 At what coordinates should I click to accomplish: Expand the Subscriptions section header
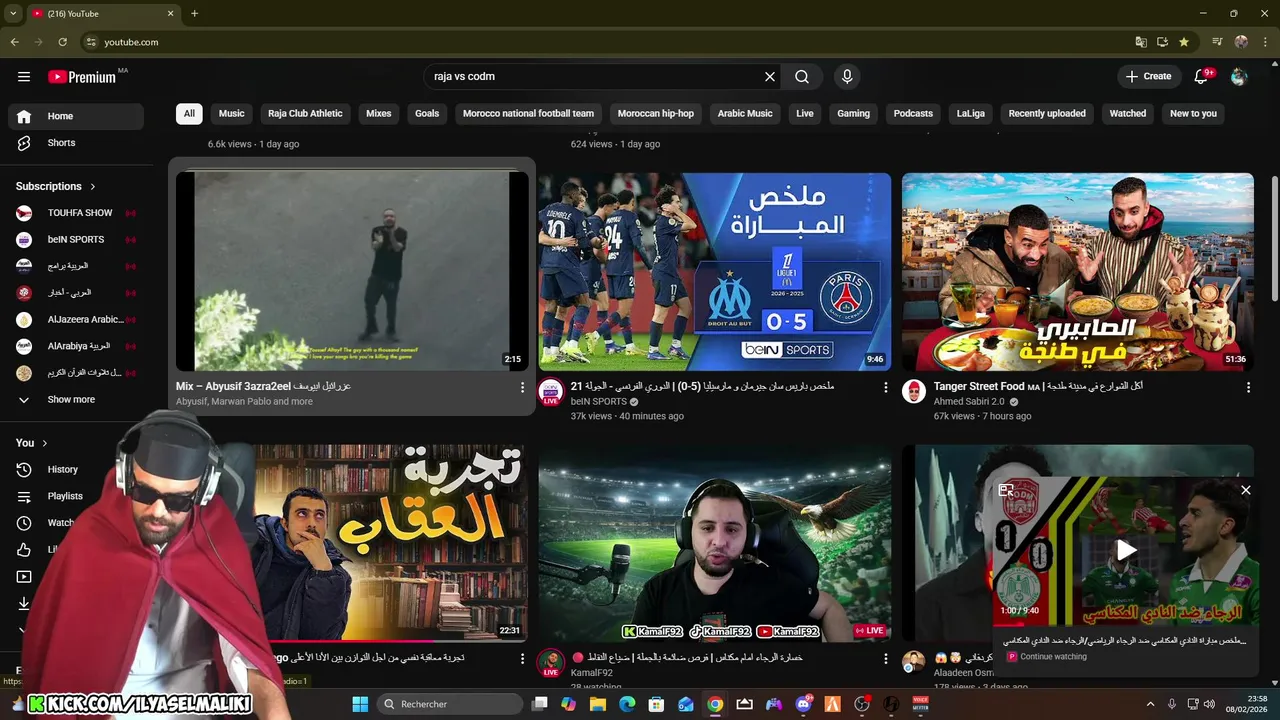(56, 186)
